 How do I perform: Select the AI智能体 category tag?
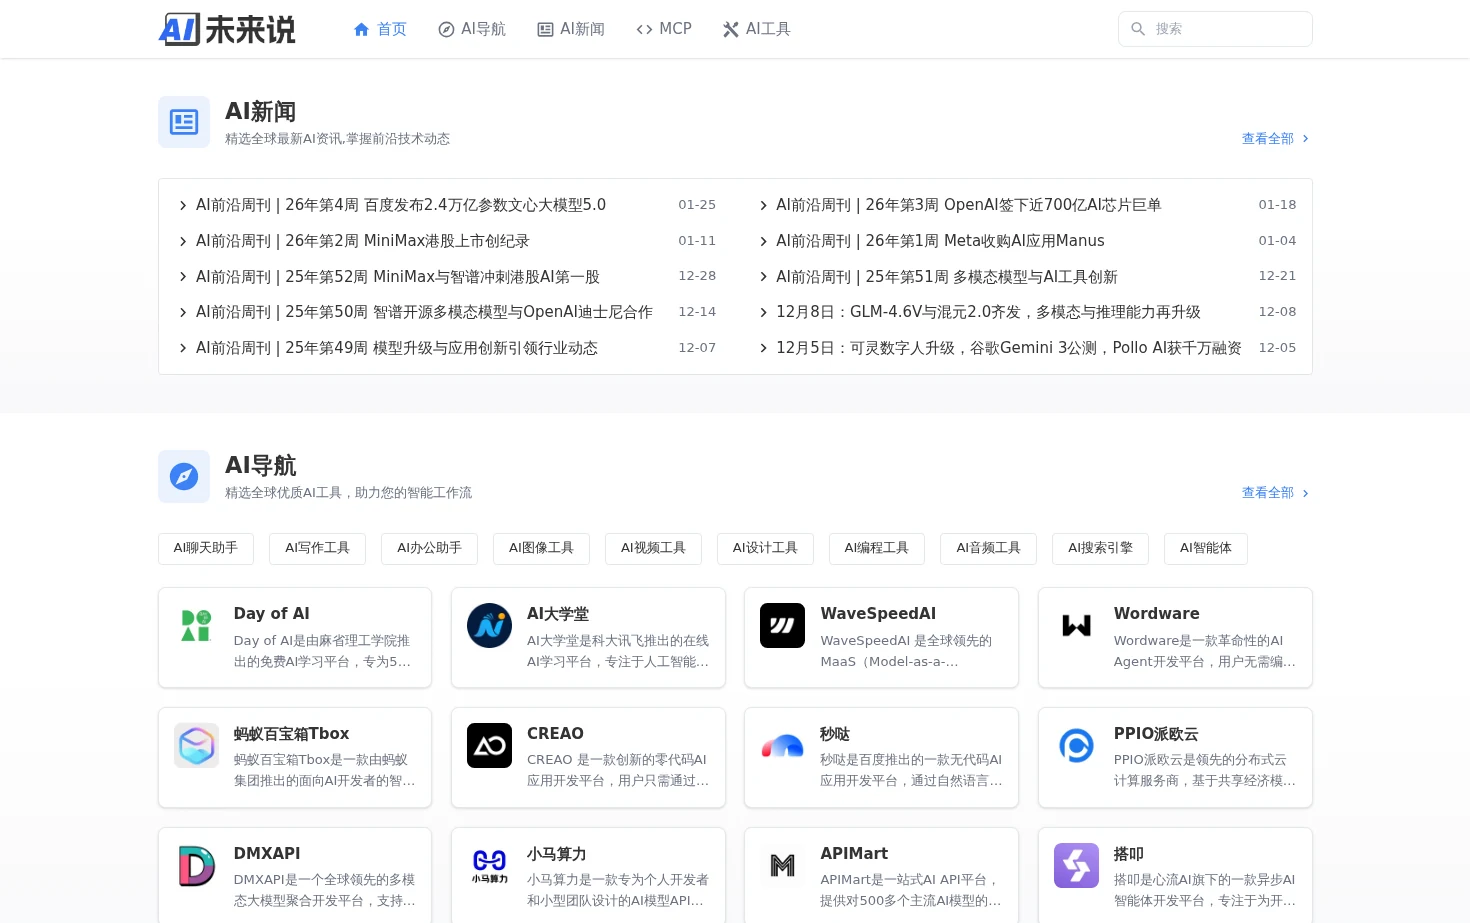(x=1206, y=548)
